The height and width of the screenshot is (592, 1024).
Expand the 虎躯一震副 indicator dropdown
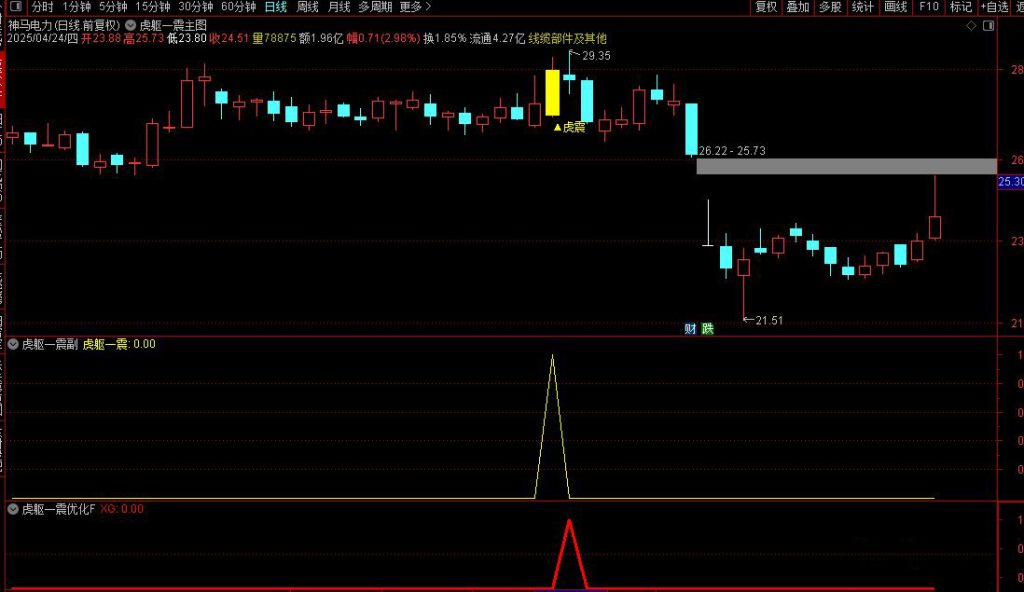tap(13, 344)
